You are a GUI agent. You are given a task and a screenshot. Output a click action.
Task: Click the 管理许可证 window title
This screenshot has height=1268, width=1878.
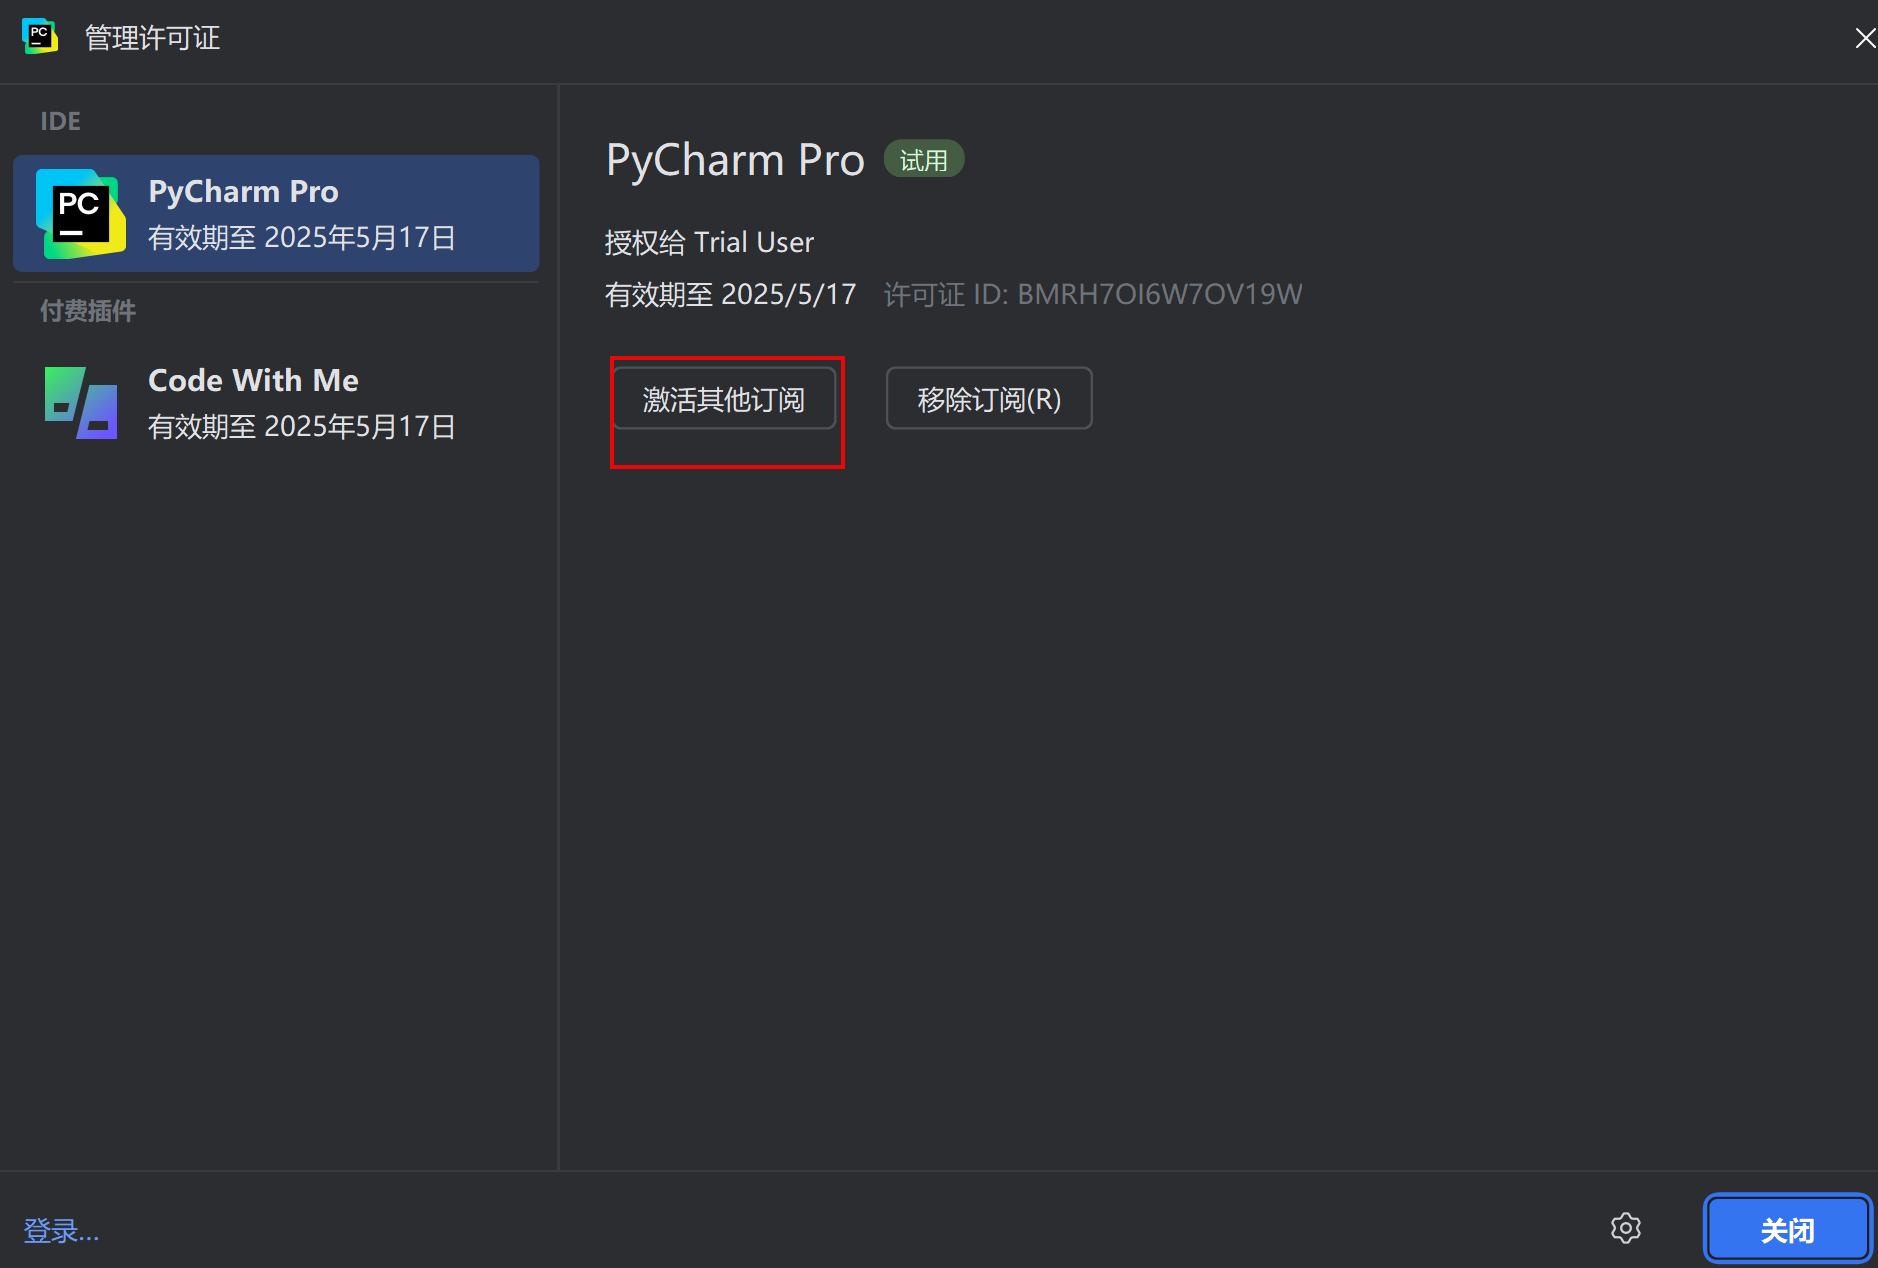[x=152, y=38]
